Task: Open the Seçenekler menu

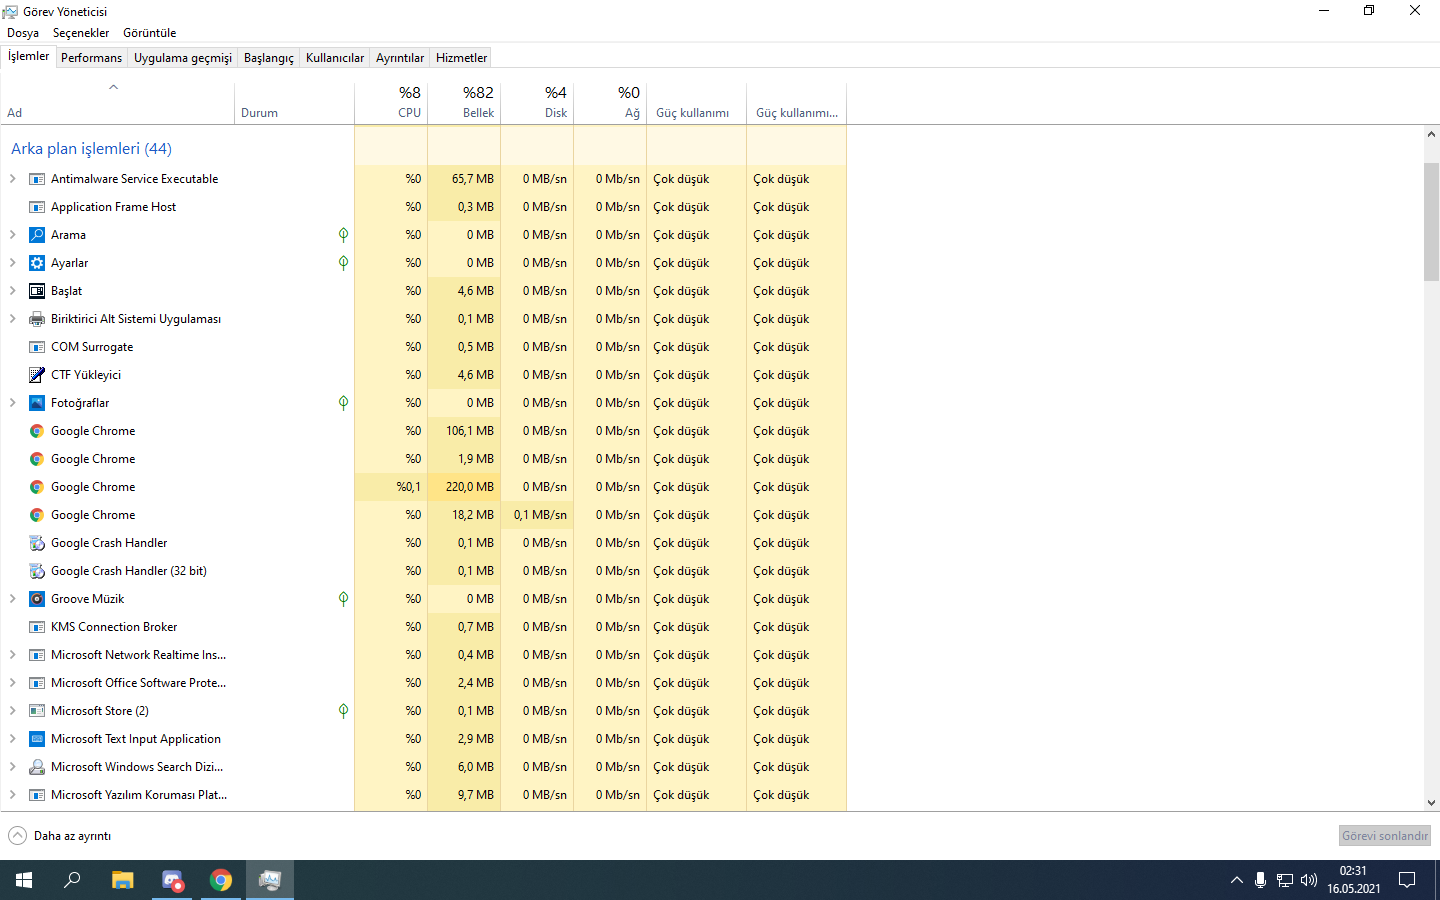Action: [81, 33]
